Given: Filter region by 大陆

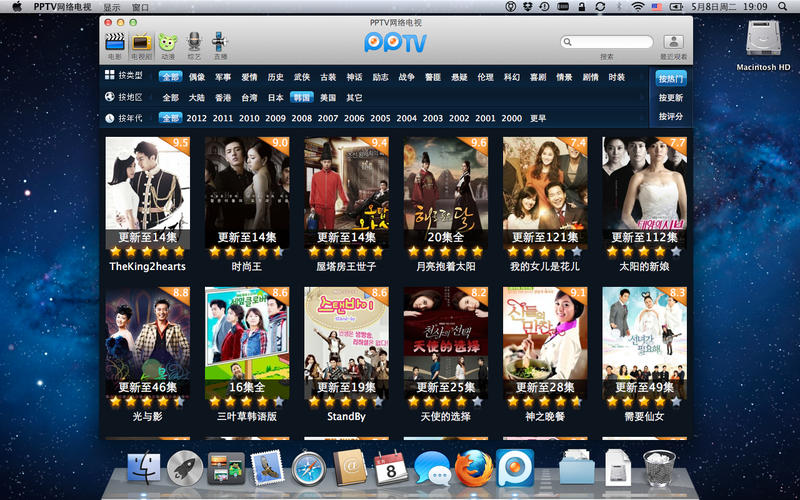Looking at the screenshot, I should point(197,97).
